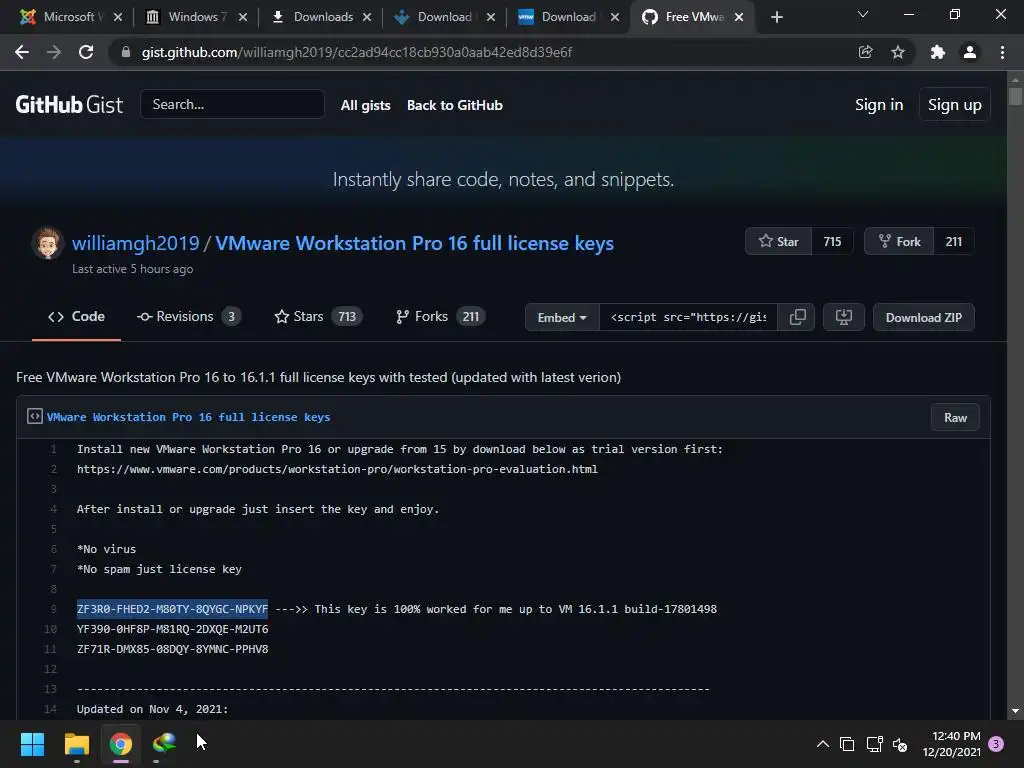Click Chrome taskbar icon

point(121,744)
